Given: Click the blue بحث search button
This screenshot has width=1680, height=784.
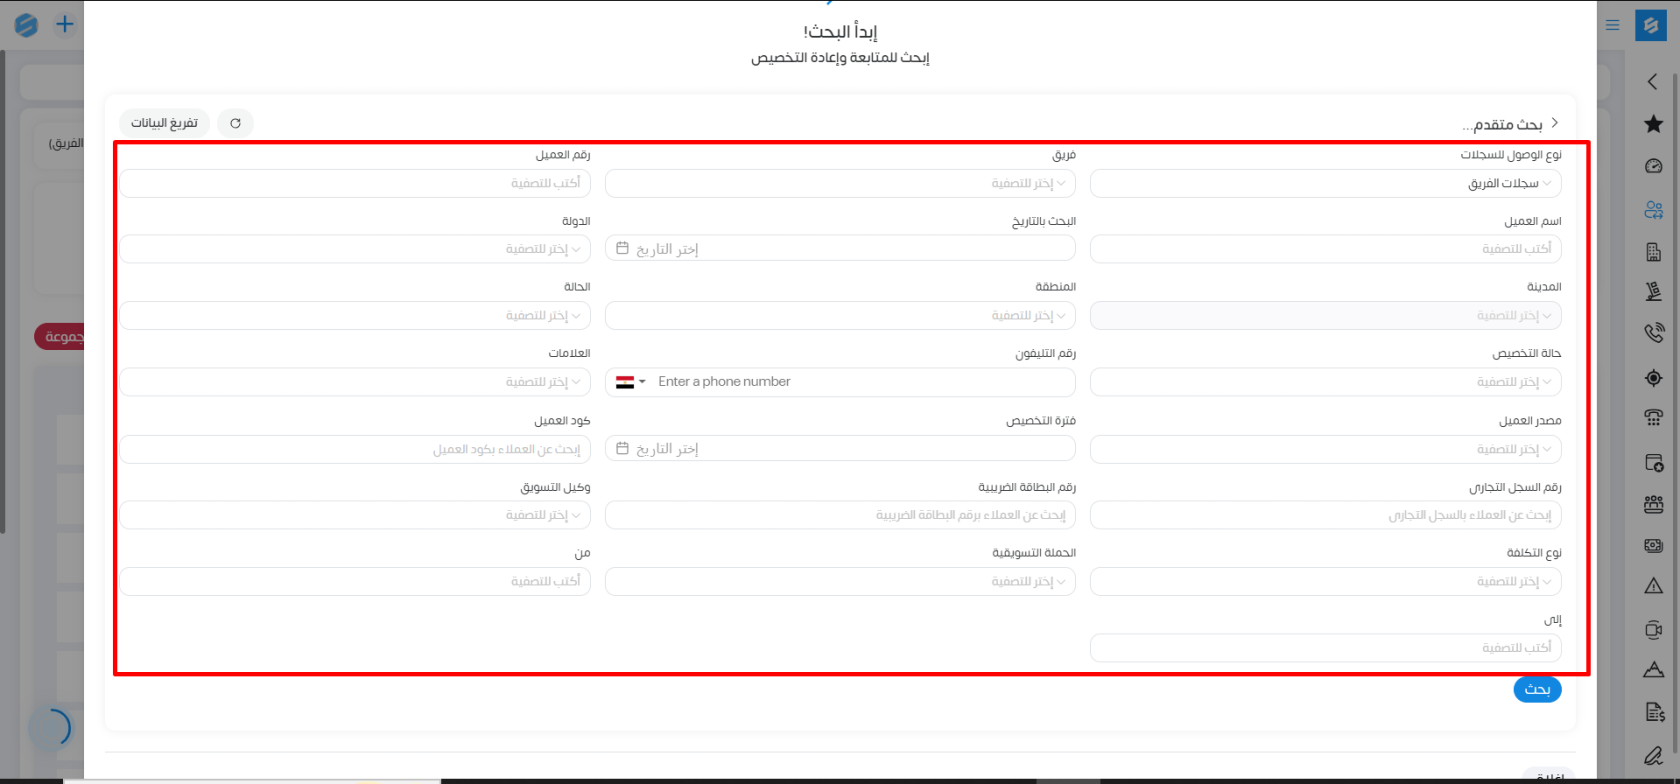Looking at the screenshot, I should point(1537,689).
